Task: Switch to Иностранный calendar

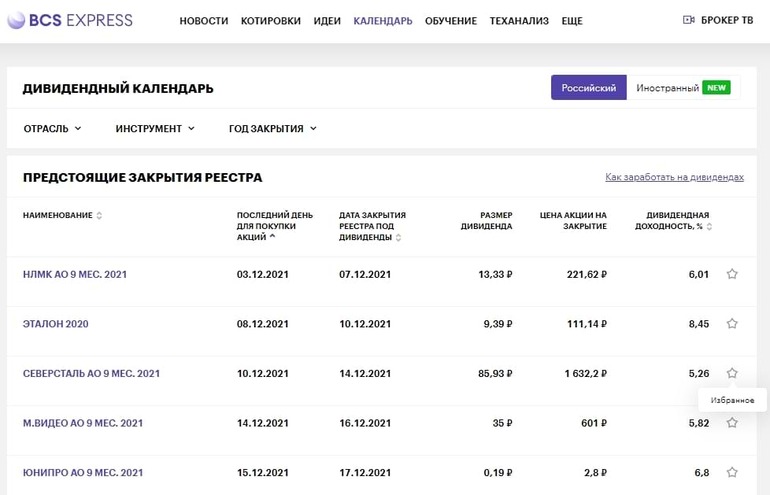Action: pos(684,88)
